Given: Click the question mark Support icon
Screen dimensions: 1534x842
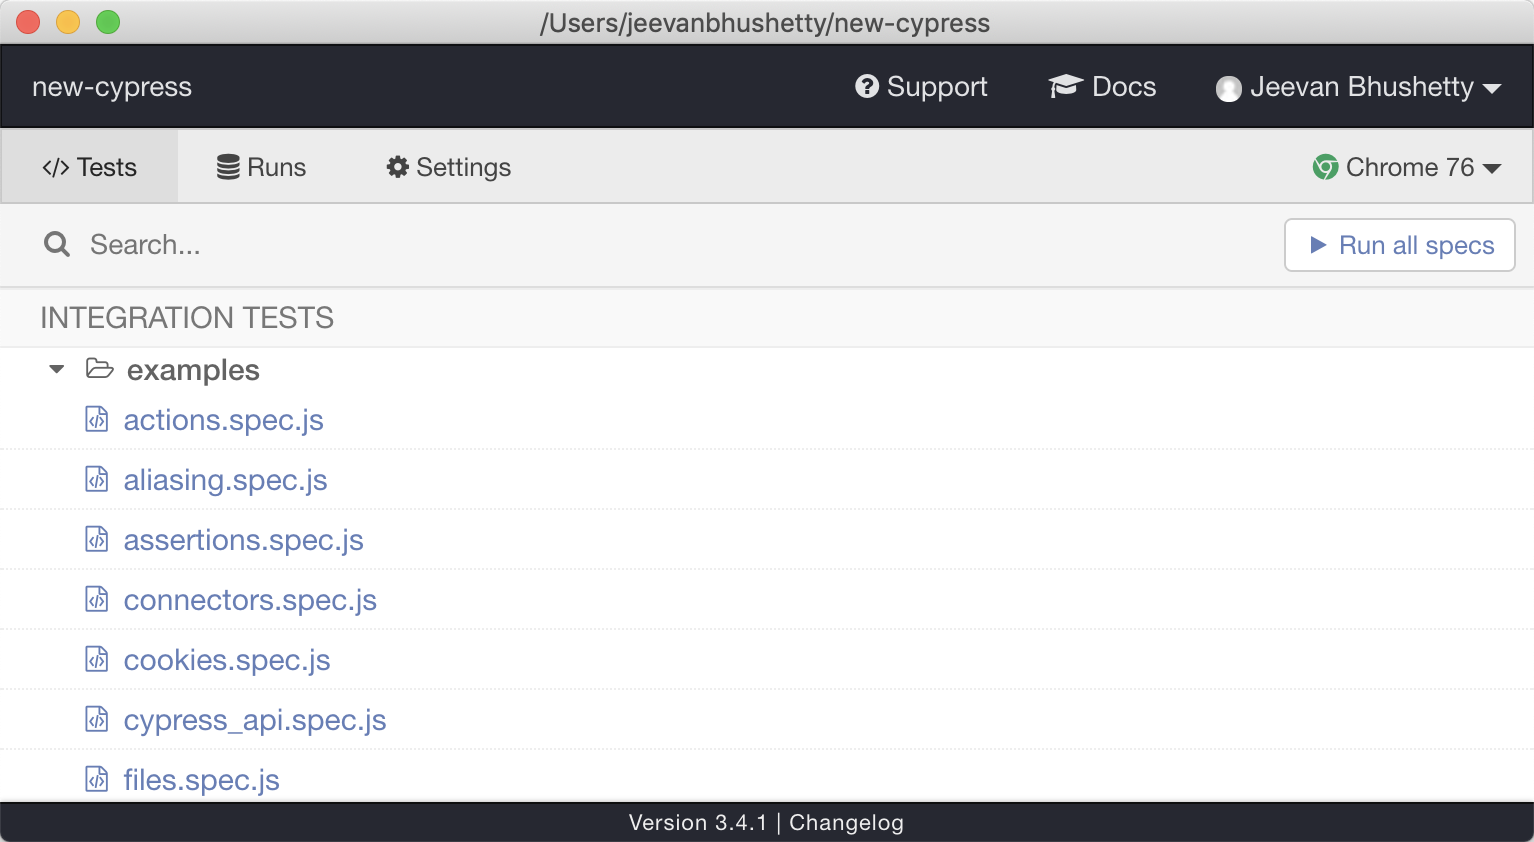Looking at the screenshot, I should [866, 86].
